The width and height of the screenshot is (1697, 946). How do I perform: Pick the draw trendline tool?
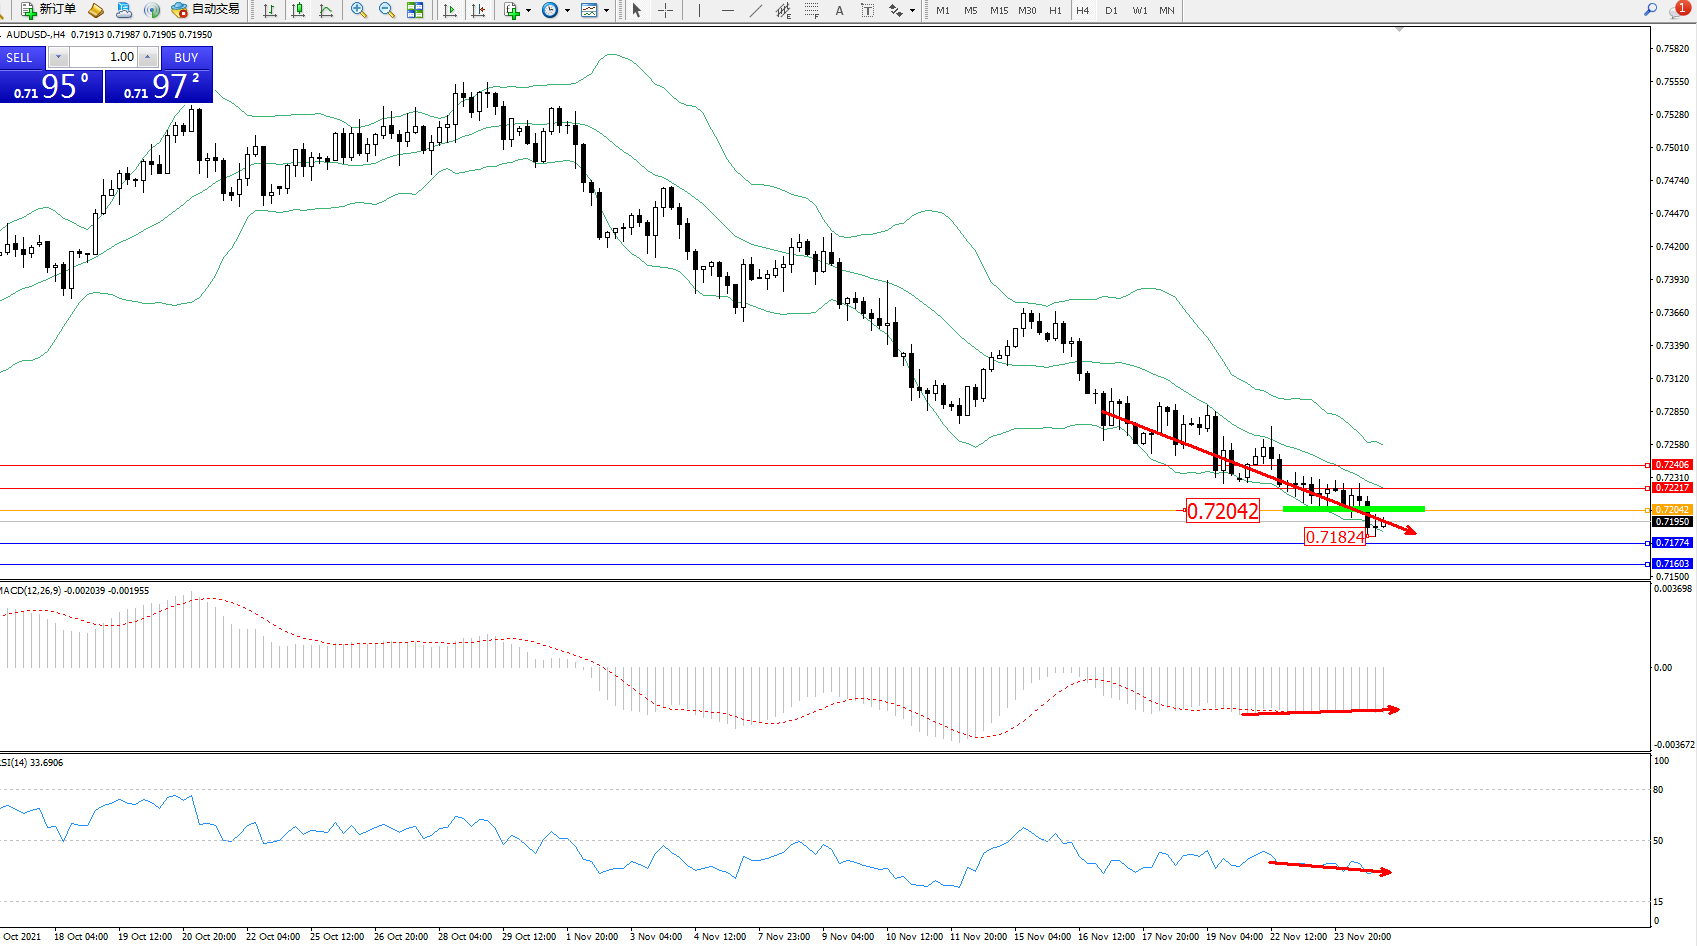coord(756,10)
